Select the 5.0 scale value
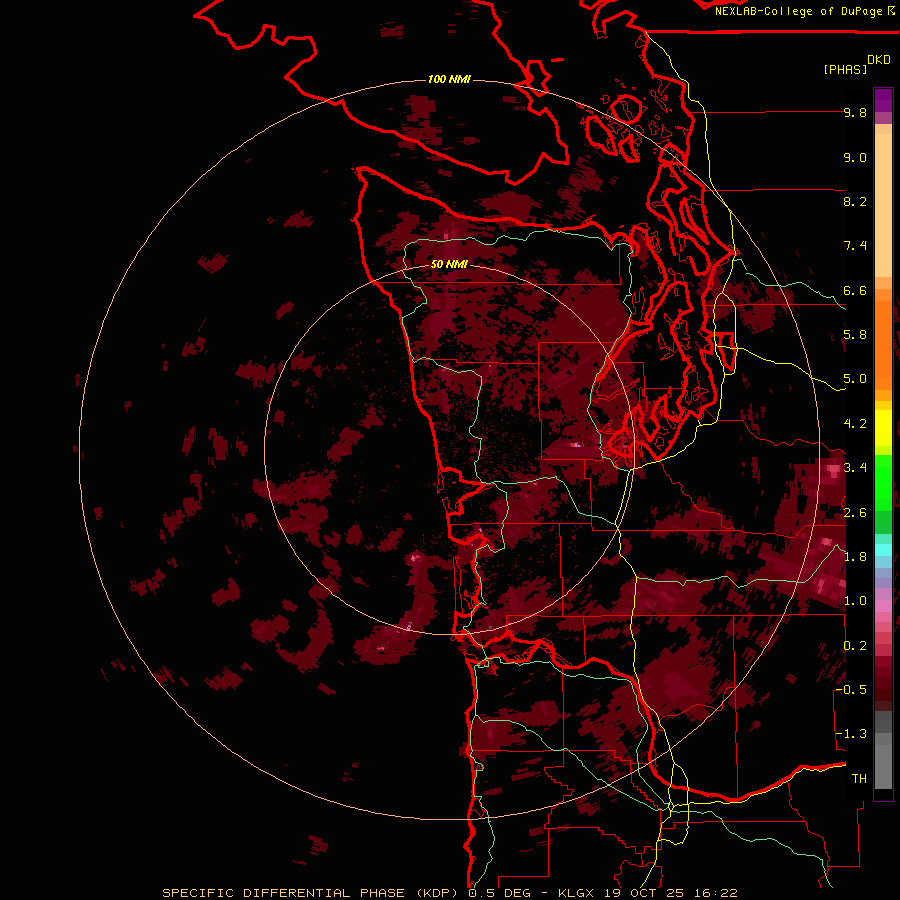The width and height of the screenshot is (900, 900). point(855,379)
